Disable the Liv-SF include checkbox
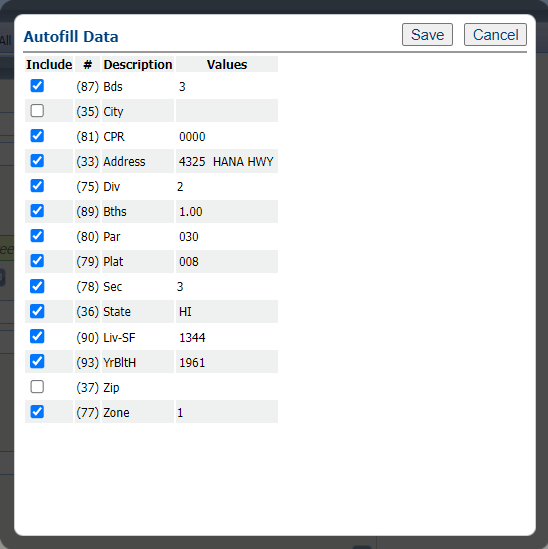The width and height of the screenshot is (548, 549). pos(37,336)
